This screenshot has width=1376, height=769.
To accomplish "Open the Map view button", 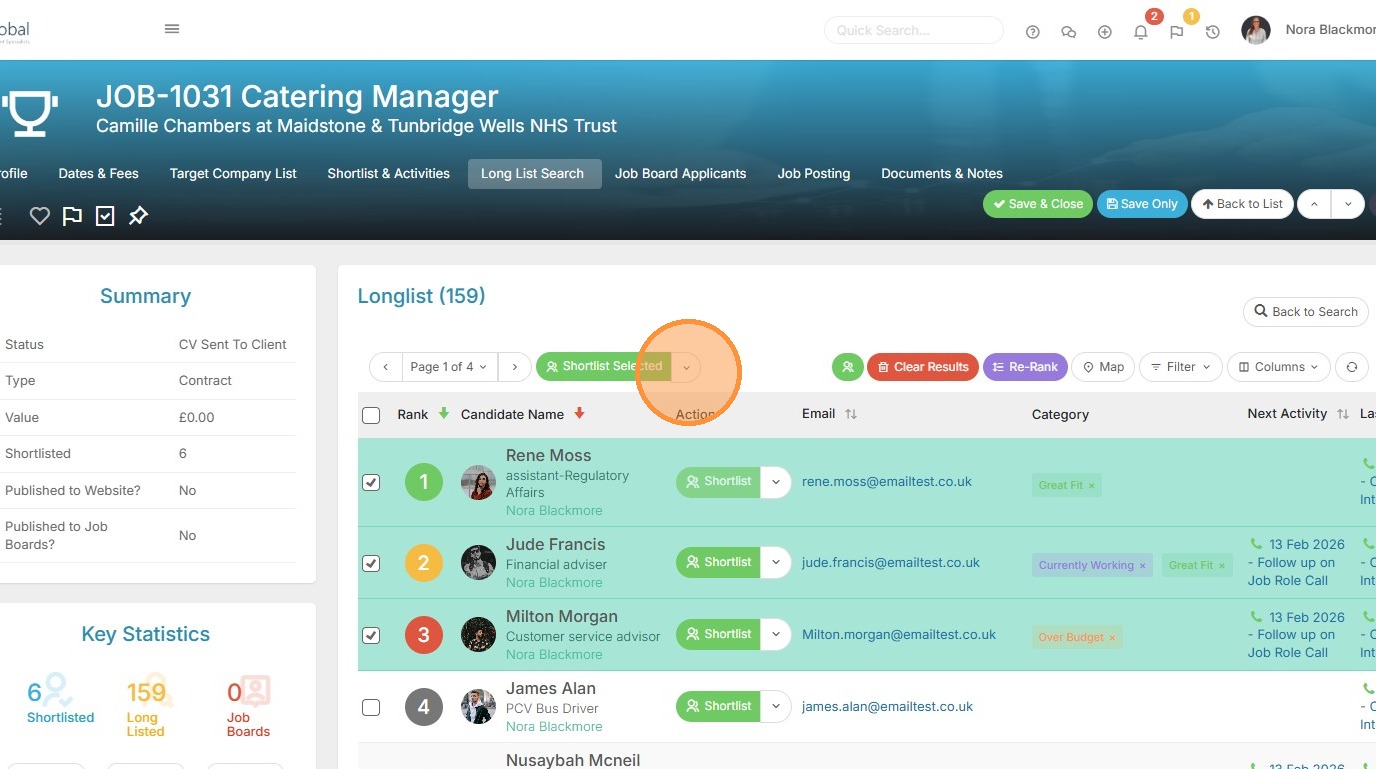I will (1103, 367).
